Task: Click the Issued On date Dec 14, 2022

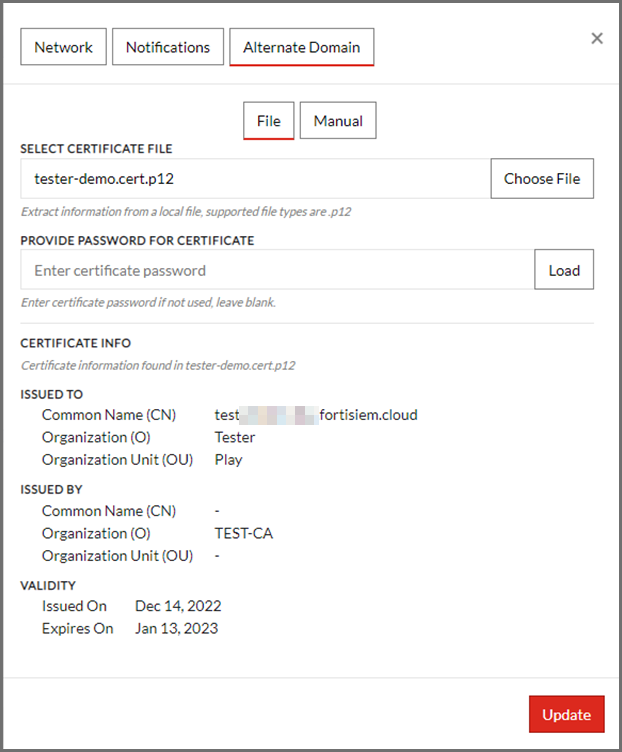Action: [x=178, y=606]
